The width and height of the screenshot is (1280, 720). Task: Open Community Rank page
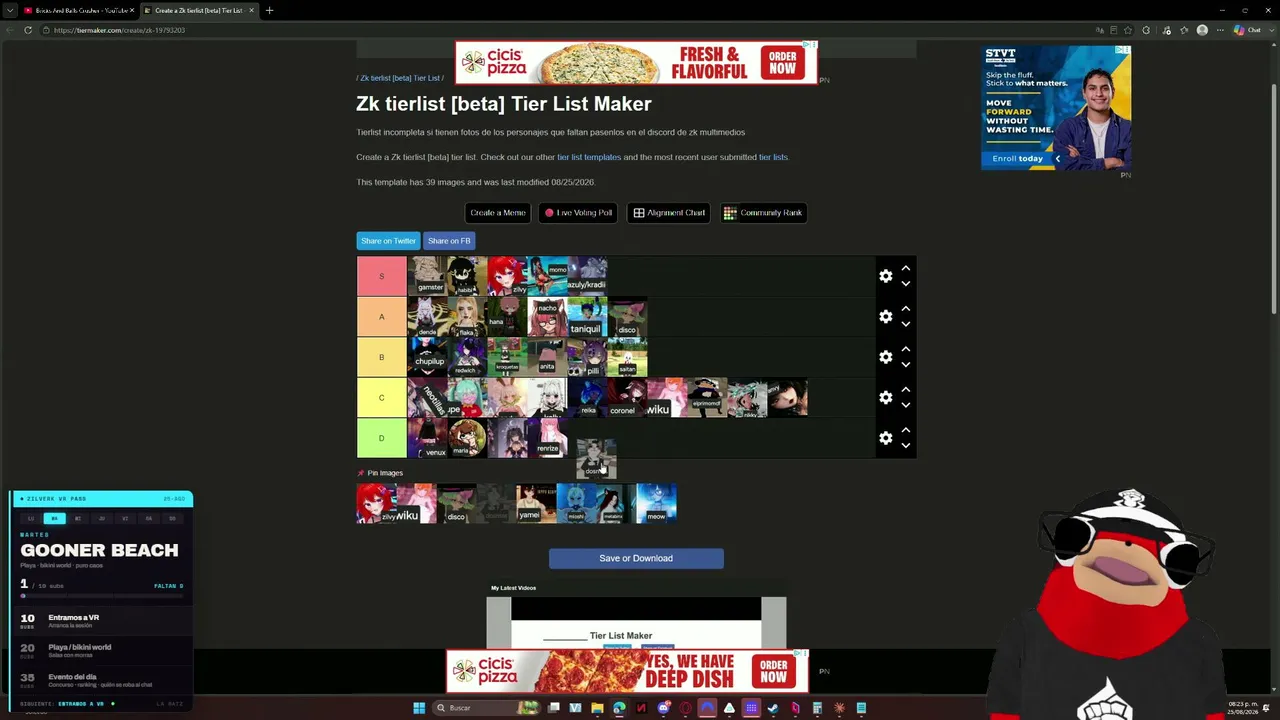point(764,213)
